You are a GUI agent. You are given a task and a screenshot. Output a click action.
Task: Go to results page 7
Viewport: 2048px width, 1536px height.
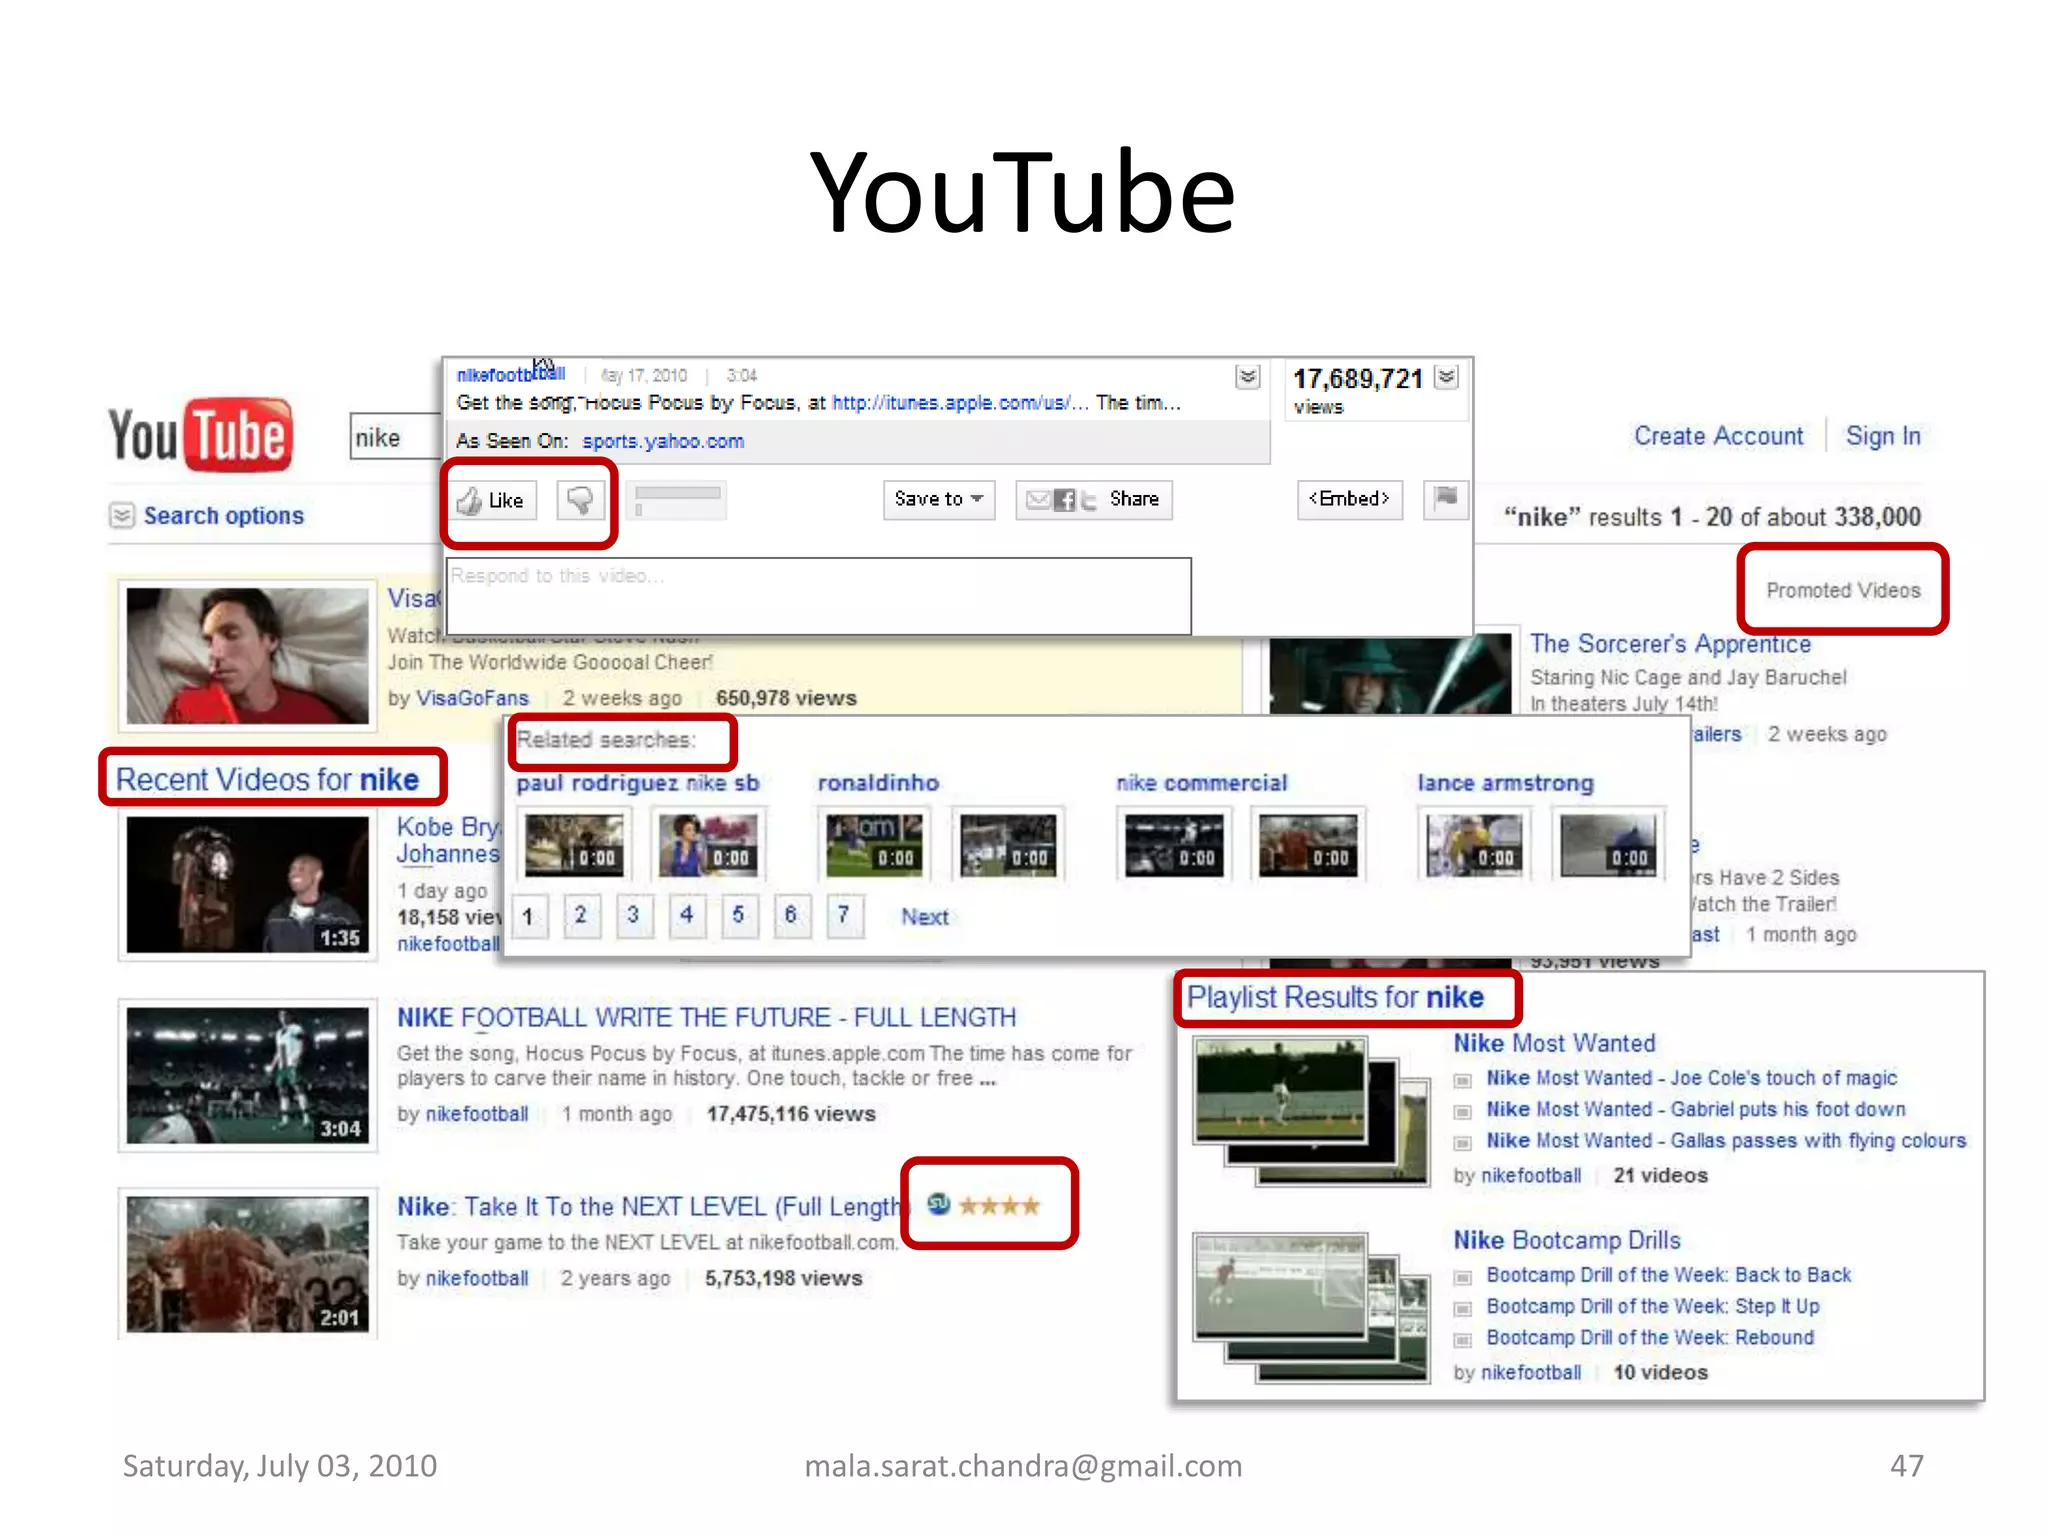844,915
